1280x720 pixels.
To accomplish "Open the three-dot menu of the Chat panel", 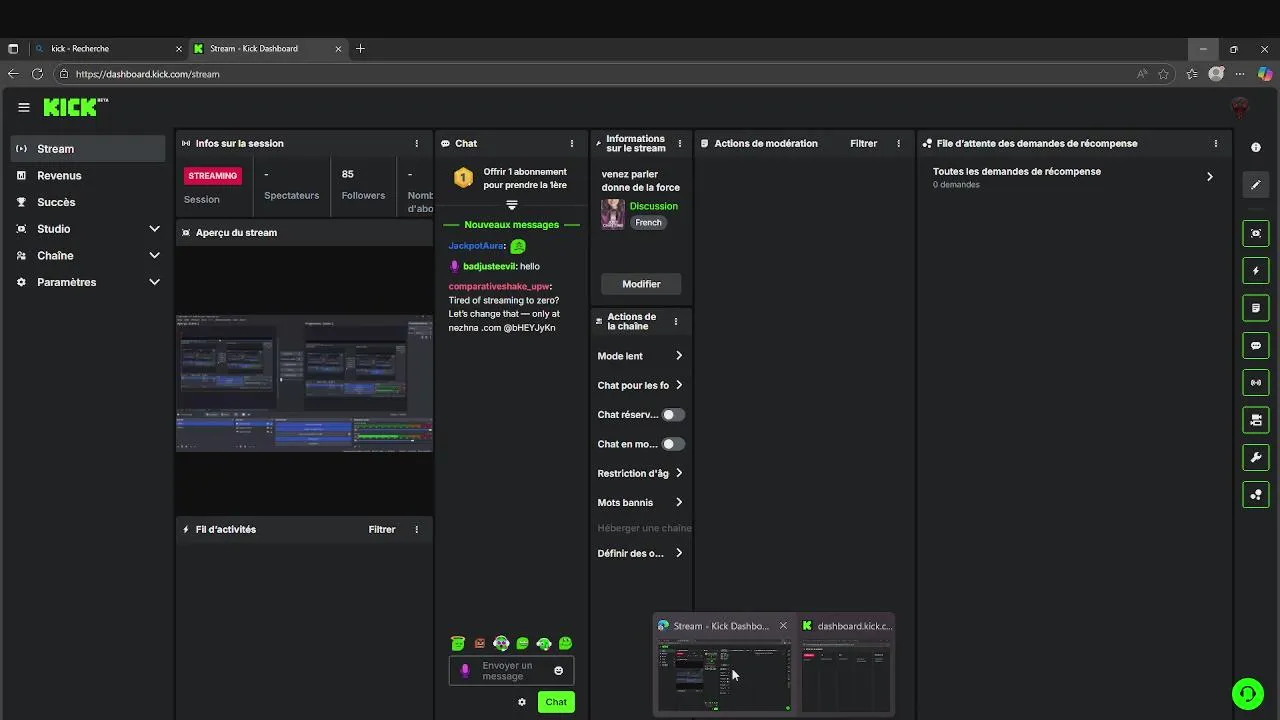I will pyautogui.click(x=572, y=143).
